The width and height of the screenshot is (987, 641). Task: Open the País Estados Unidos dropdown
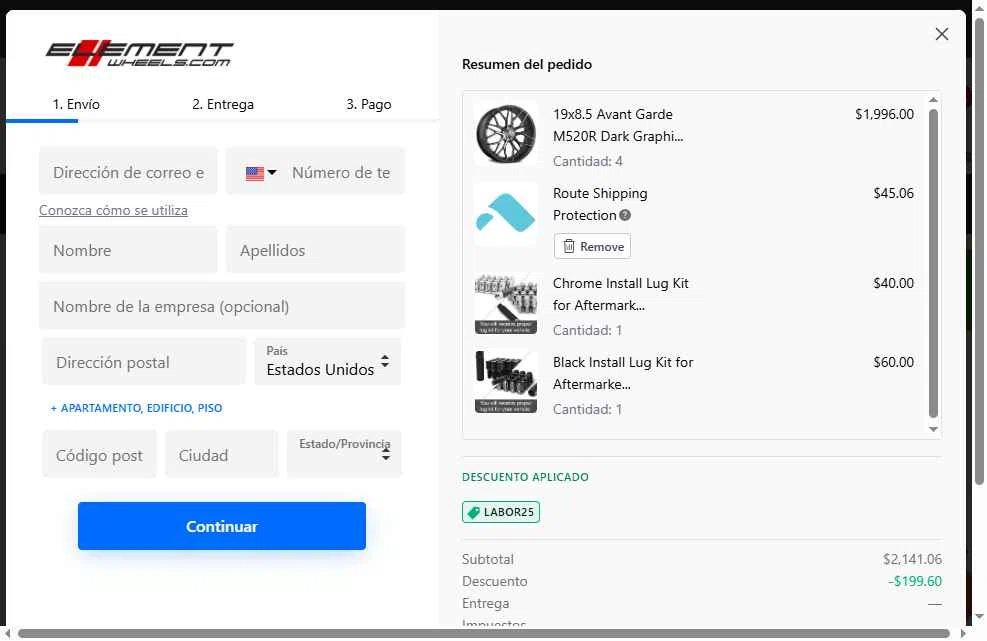click(x=328, y=362)
